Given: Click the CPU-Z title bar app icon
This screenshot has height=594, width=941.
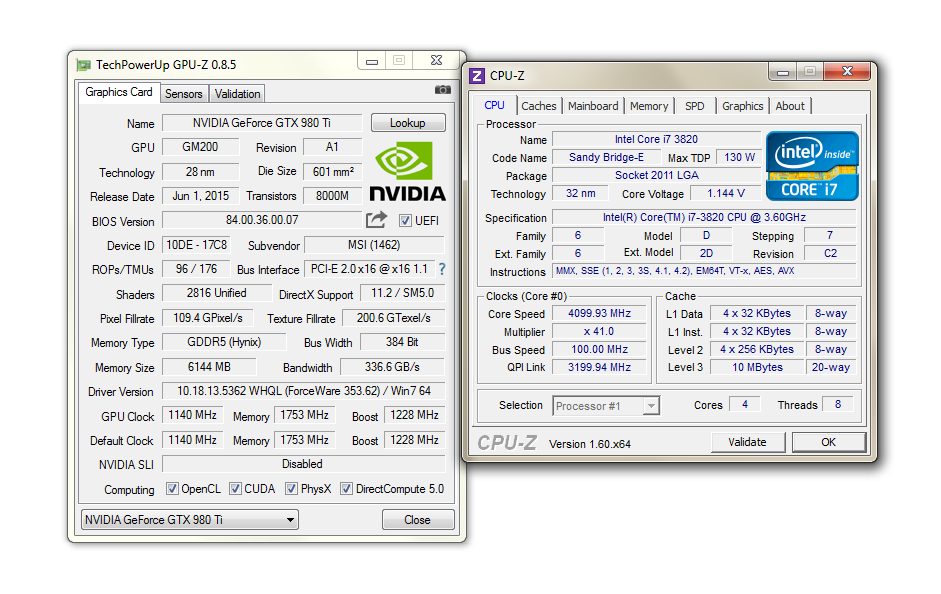Looking at the screenshot, I should tap(477, 76).
